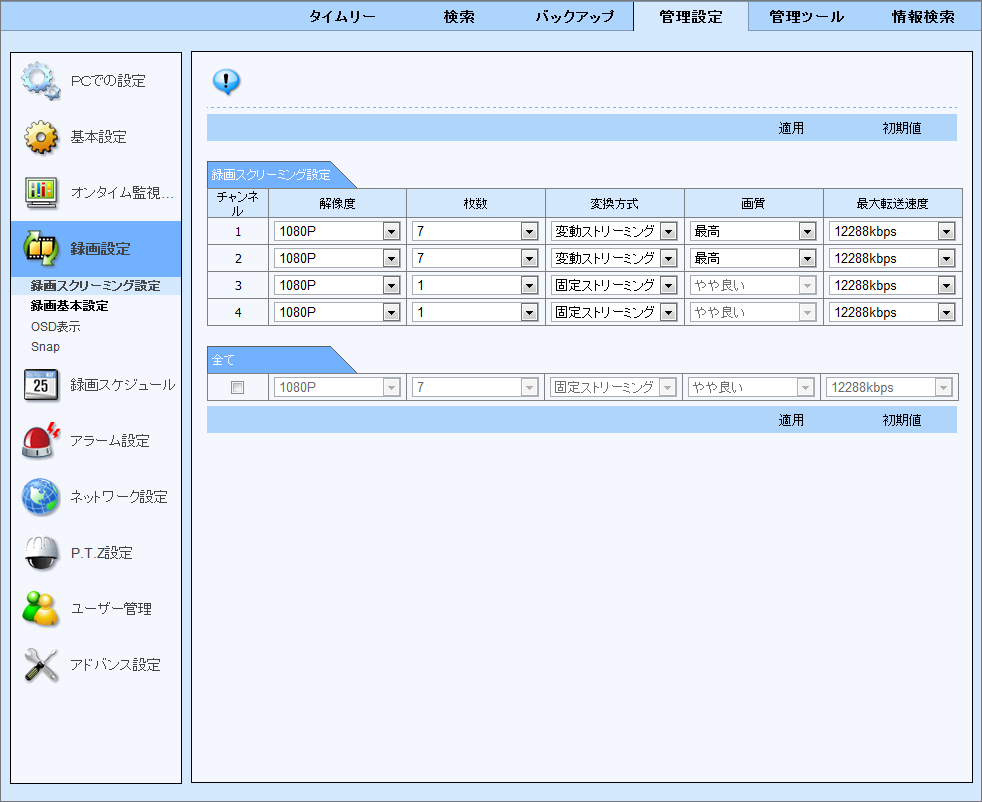
Task: Open channel 4 最大転送速度 dropdown
Action: (x=944, y=311)
